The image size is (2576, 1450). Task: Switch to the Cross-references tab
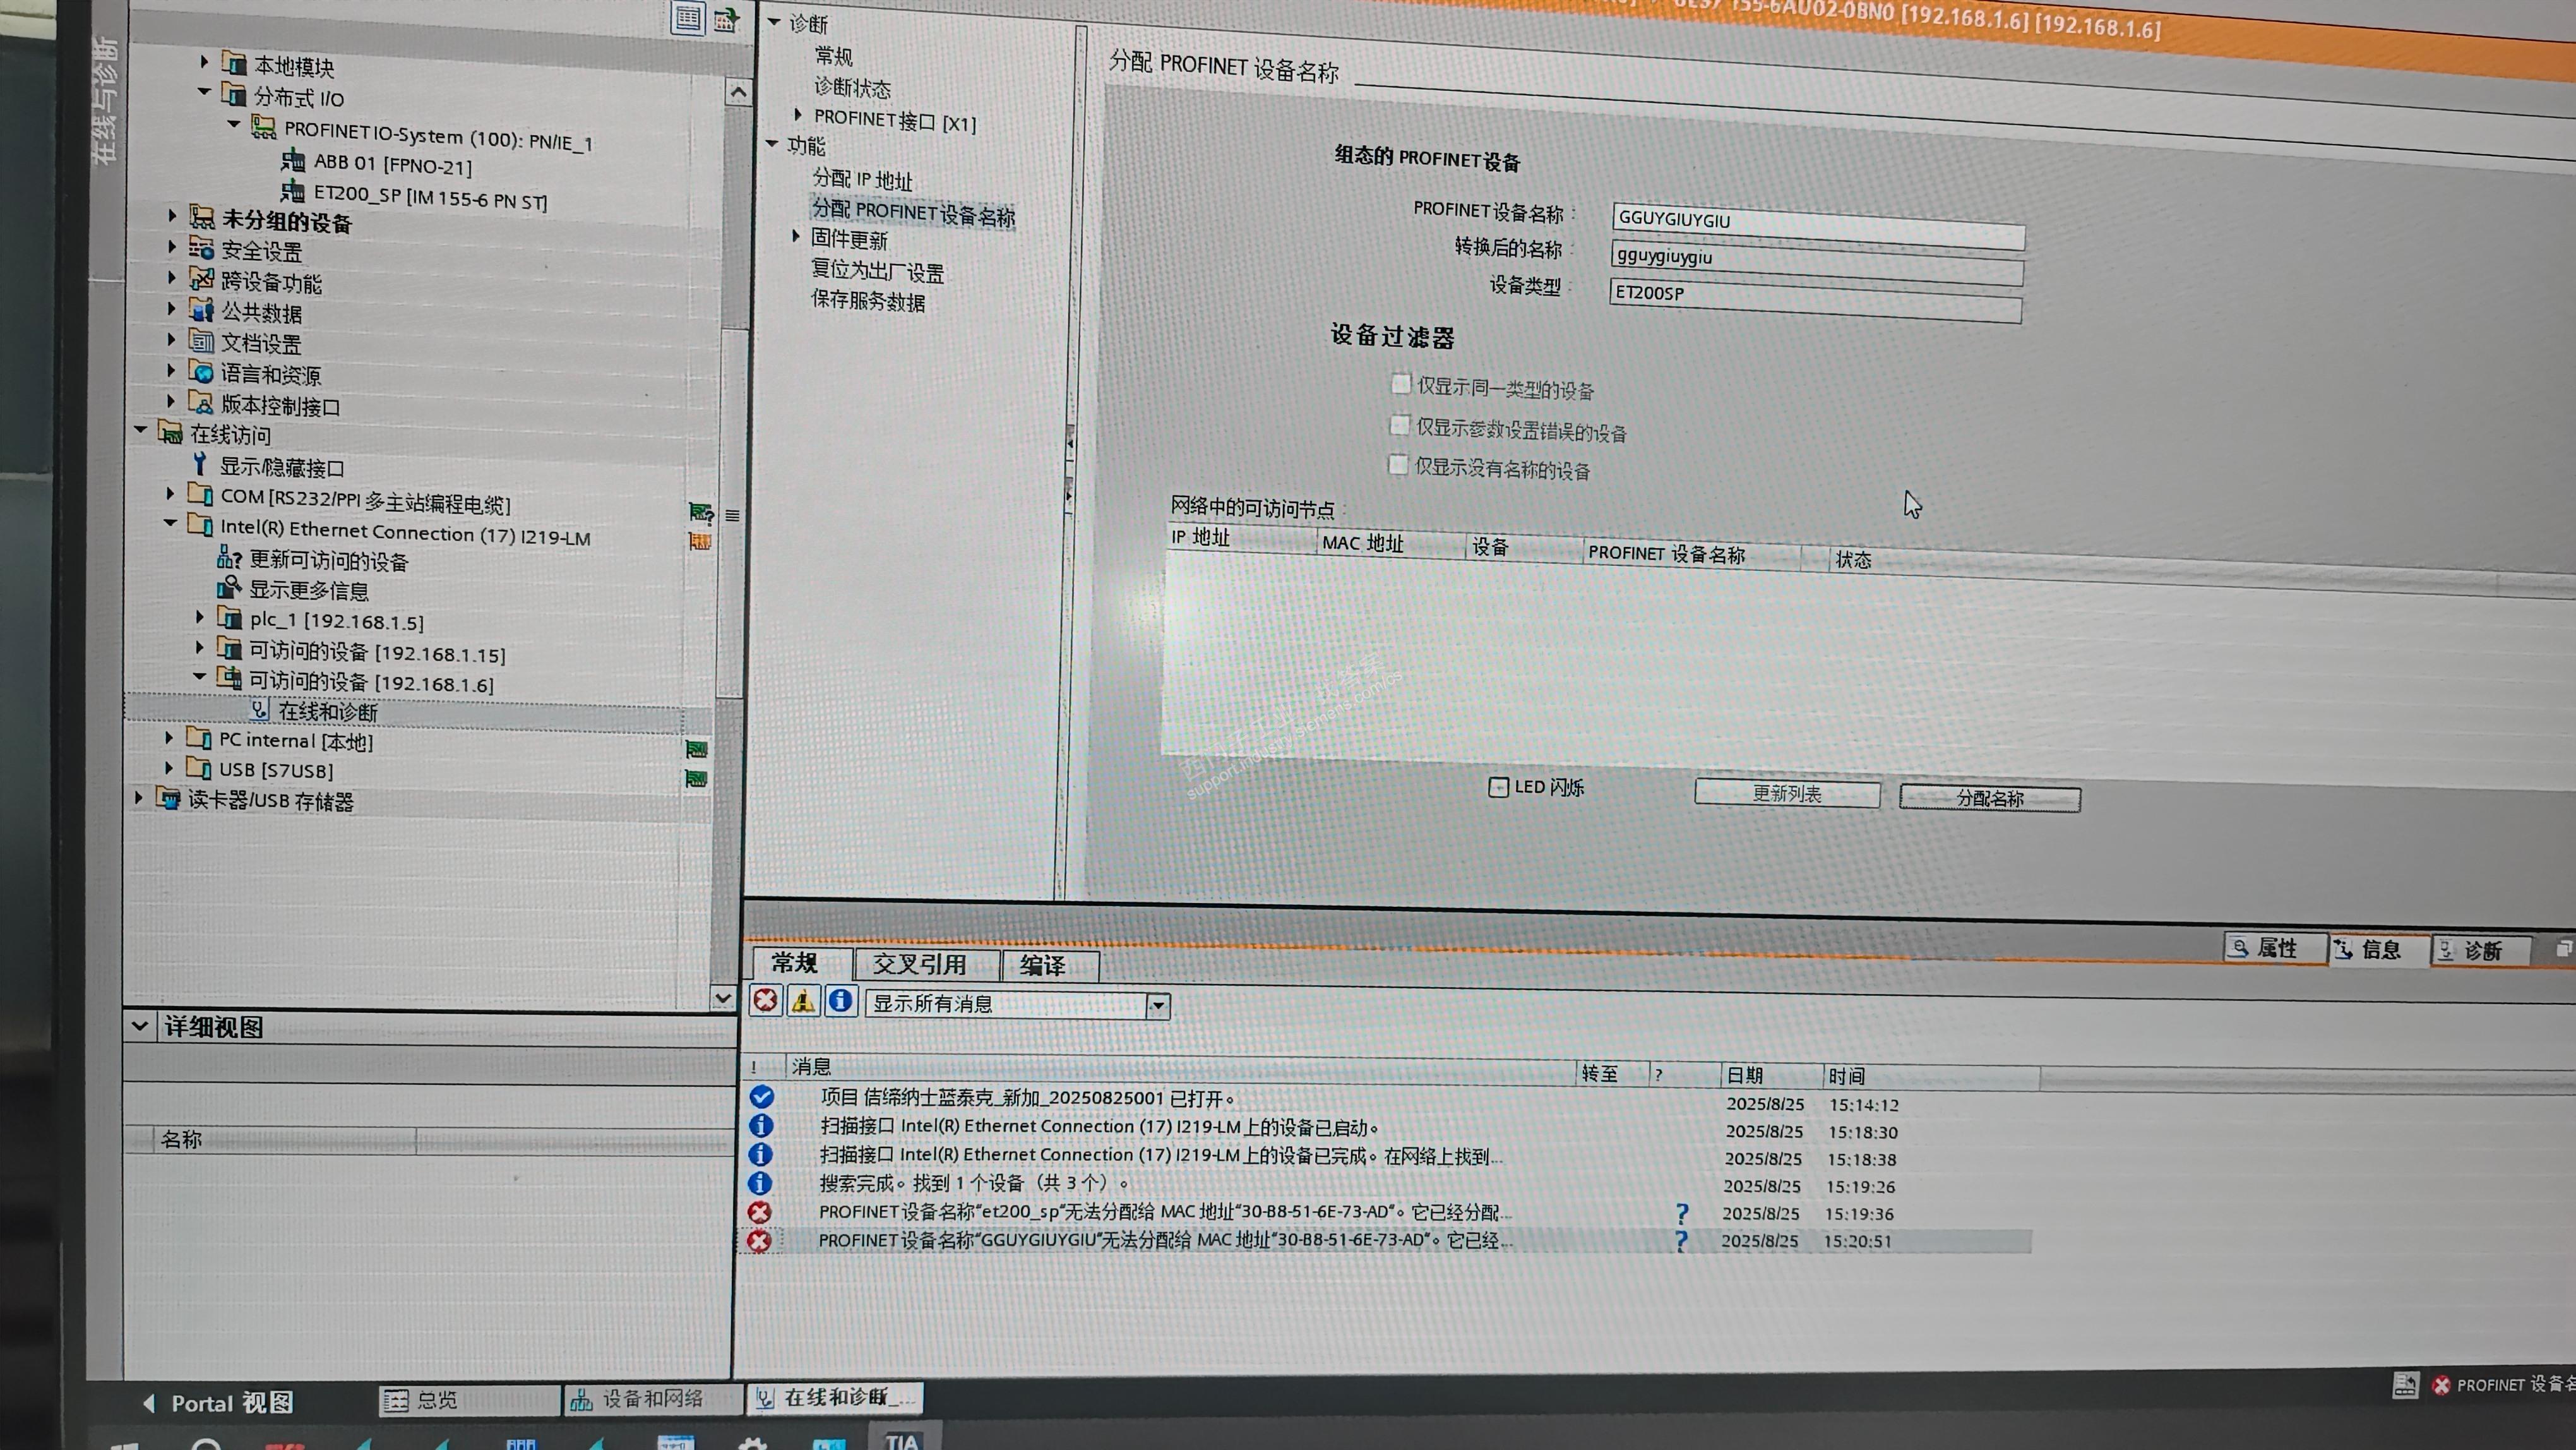click(x=919, y=964)
